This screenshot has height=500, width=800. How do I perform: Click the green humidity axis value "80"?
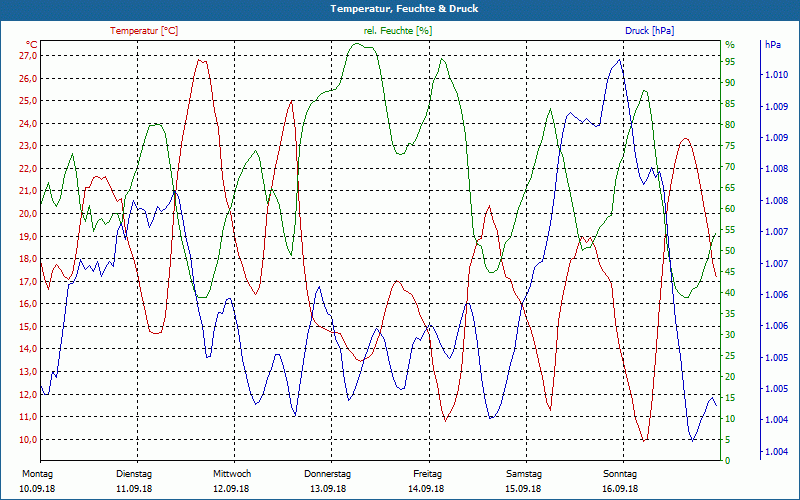[730, 125]
